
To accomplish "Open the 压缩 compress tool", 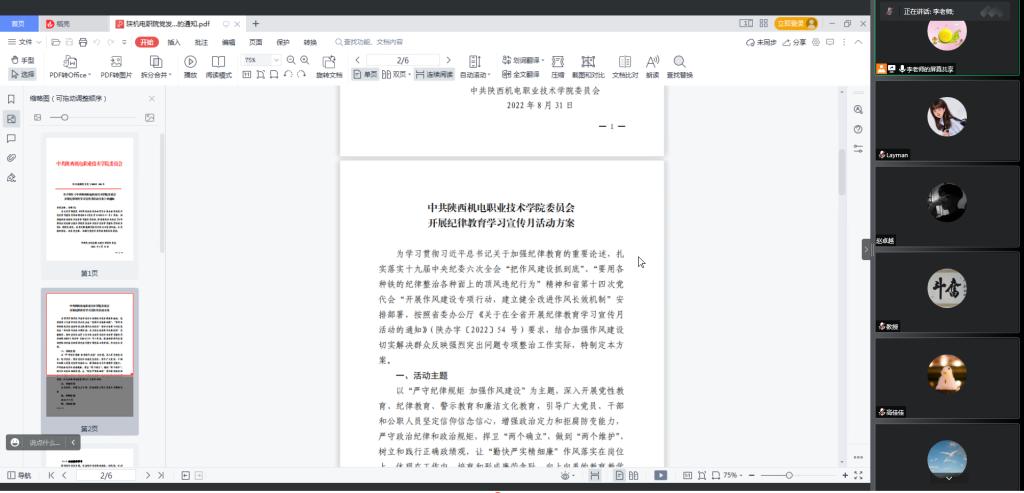I will click(557, 66).
